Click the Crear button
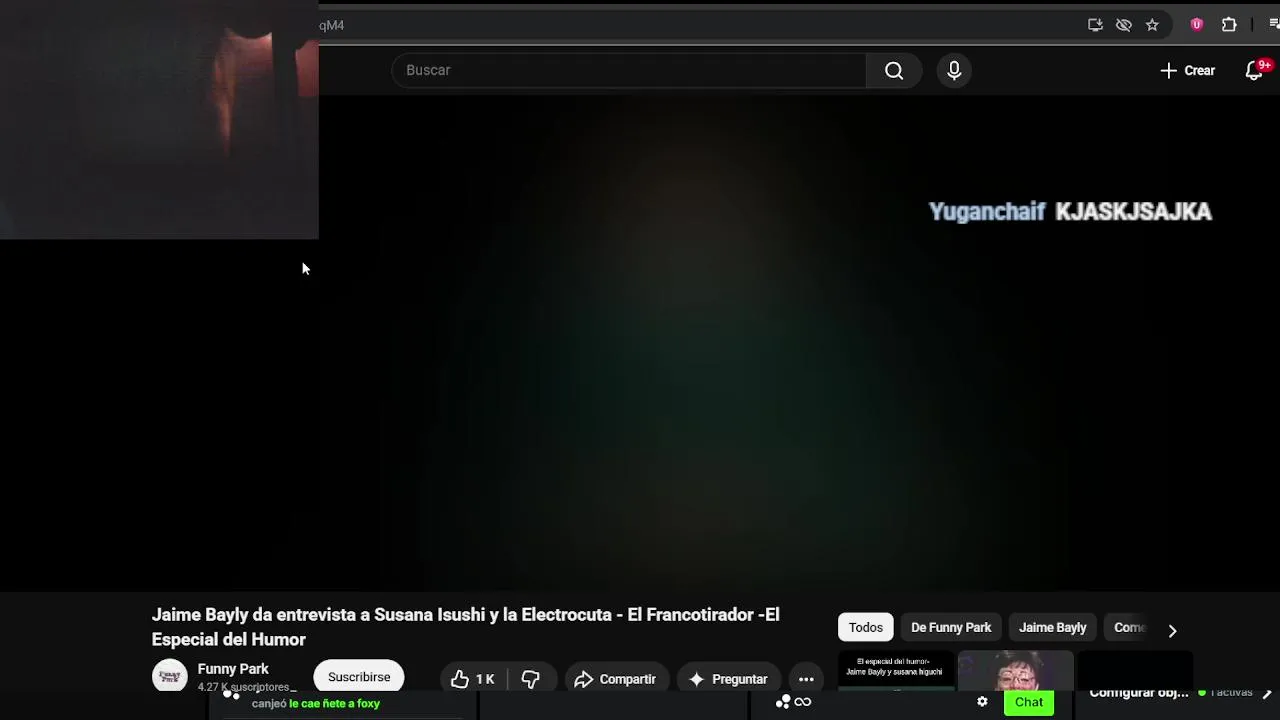 [x=1188, y=70]
